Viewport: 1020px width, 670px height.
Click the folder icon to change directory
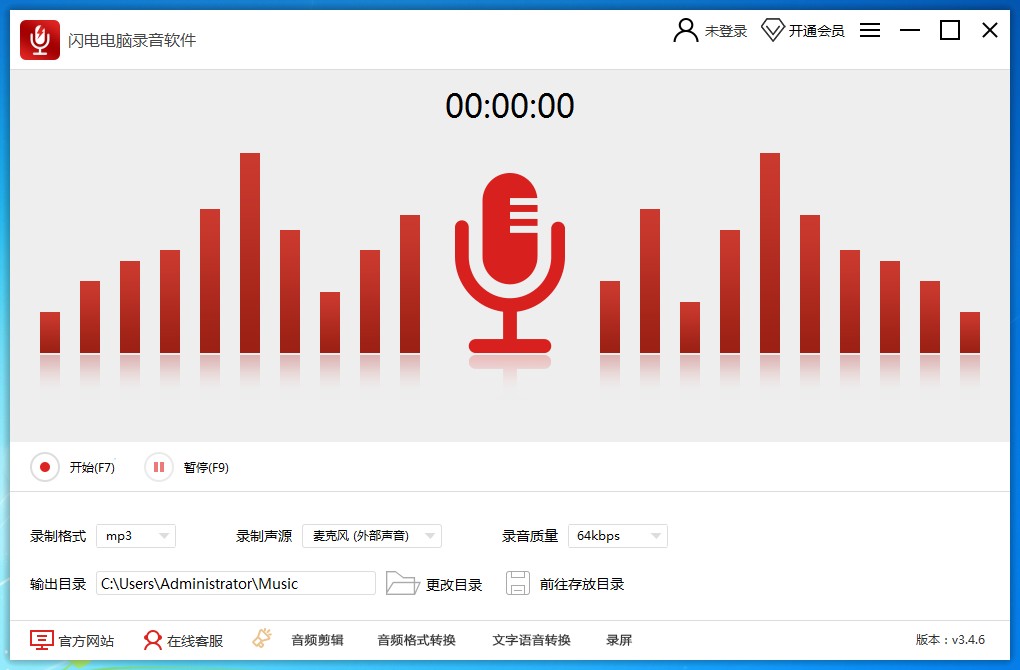(402, 584)
